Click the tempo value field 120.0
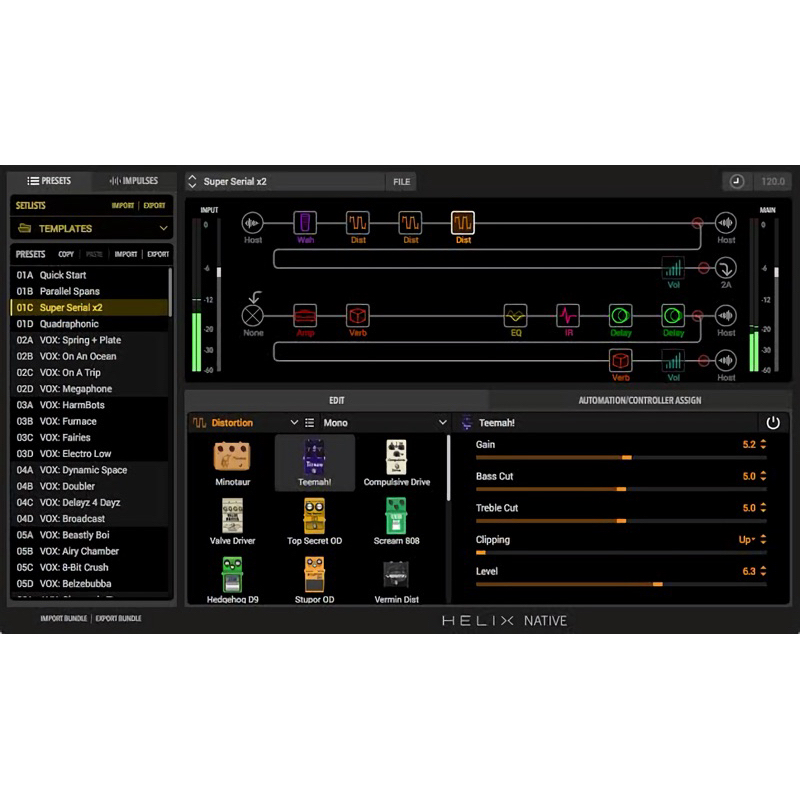This screenshot has width=800, height=800. [x=772, y=182]
